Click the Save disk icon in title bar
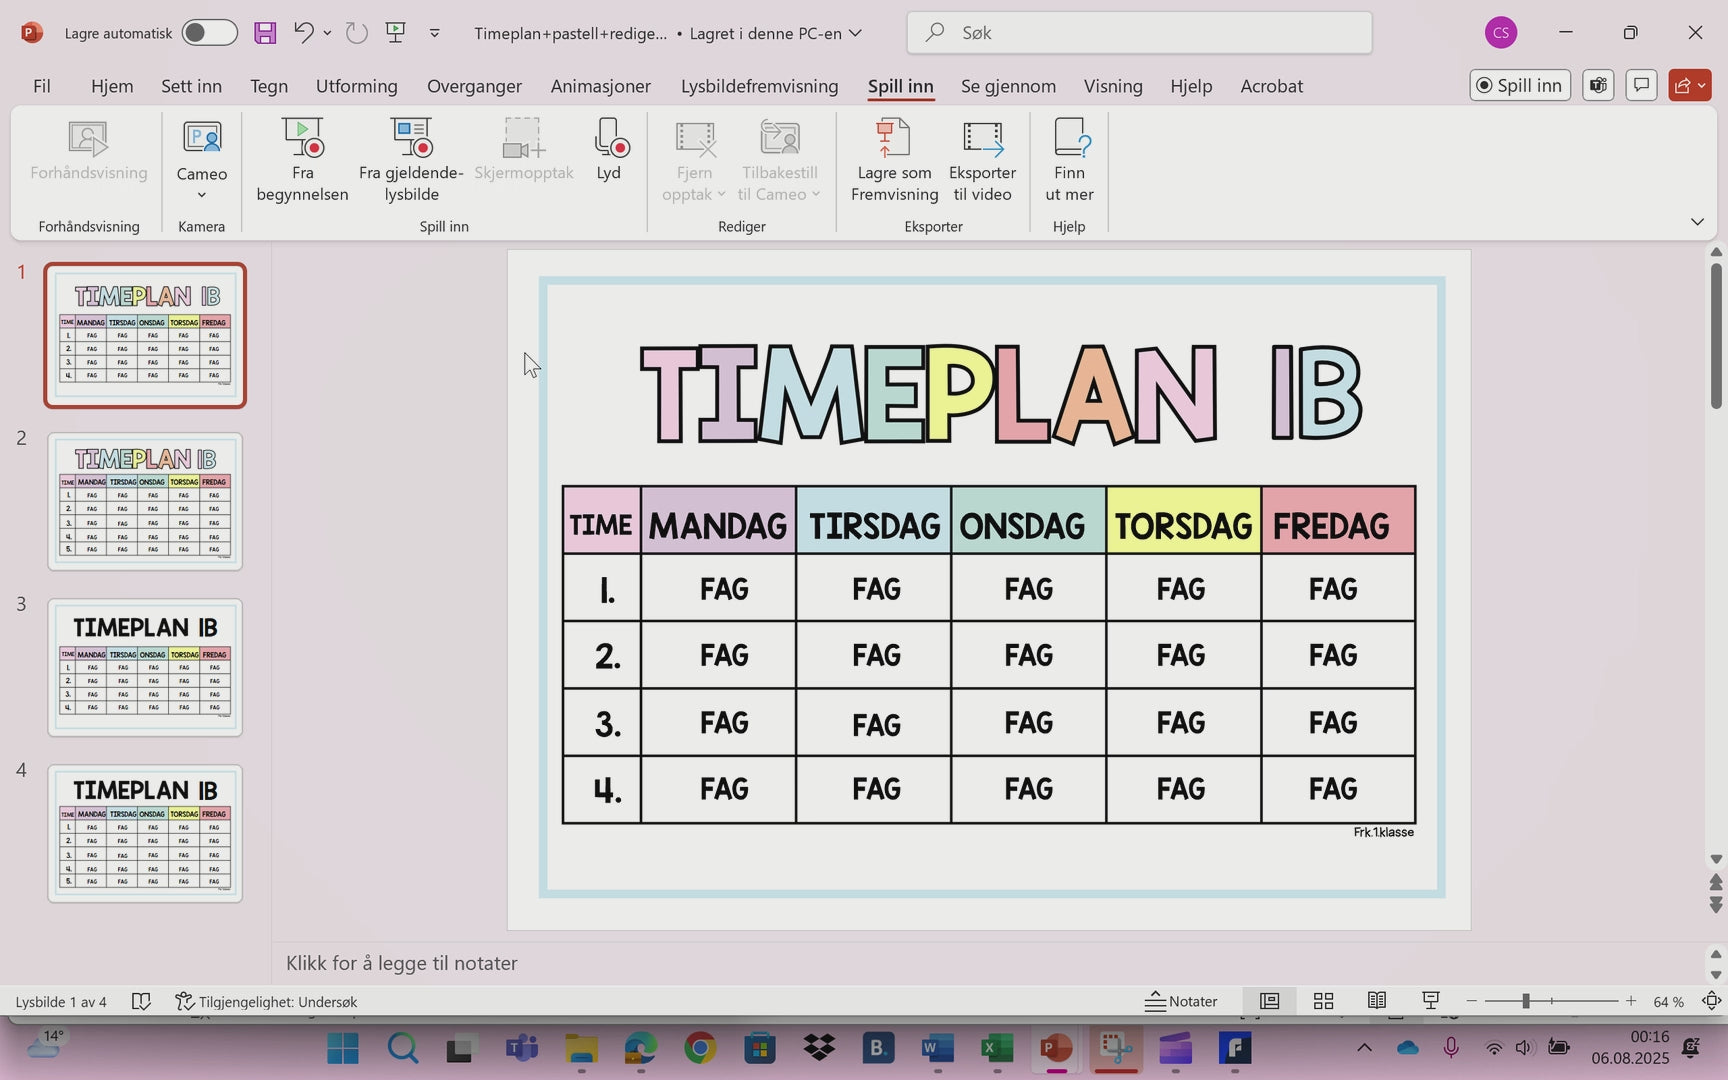Screen dimensions: 1728x1080 265,33
